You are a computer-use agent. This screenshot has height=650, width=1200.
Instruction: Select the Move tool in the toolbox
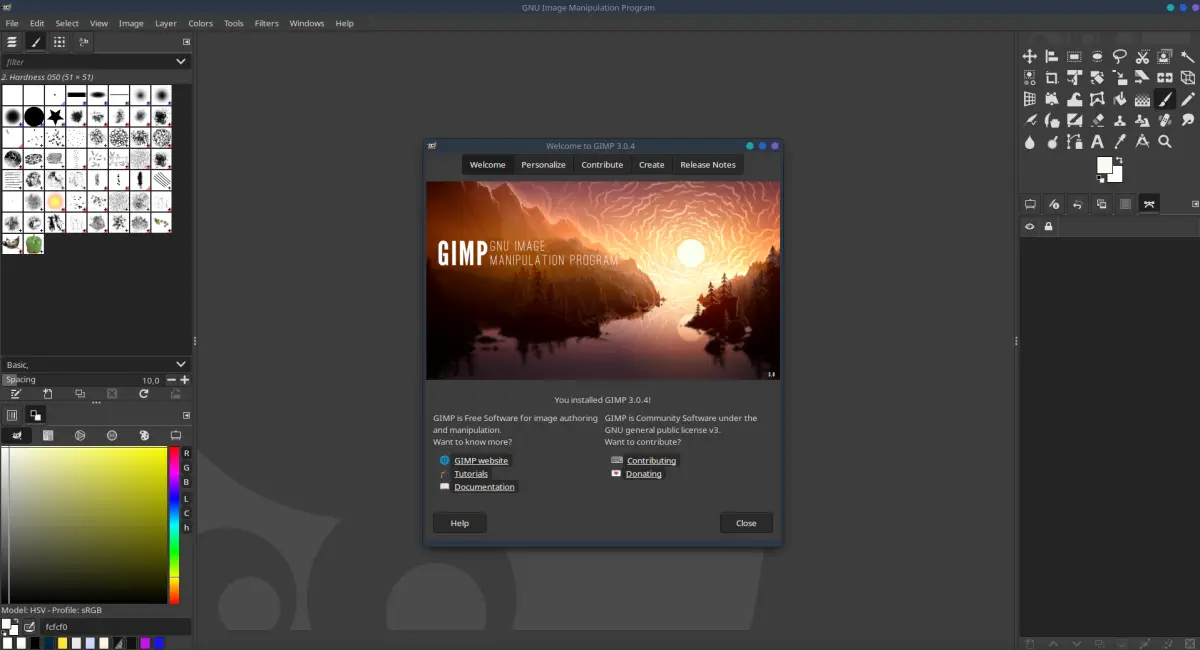click(1029, 56)
